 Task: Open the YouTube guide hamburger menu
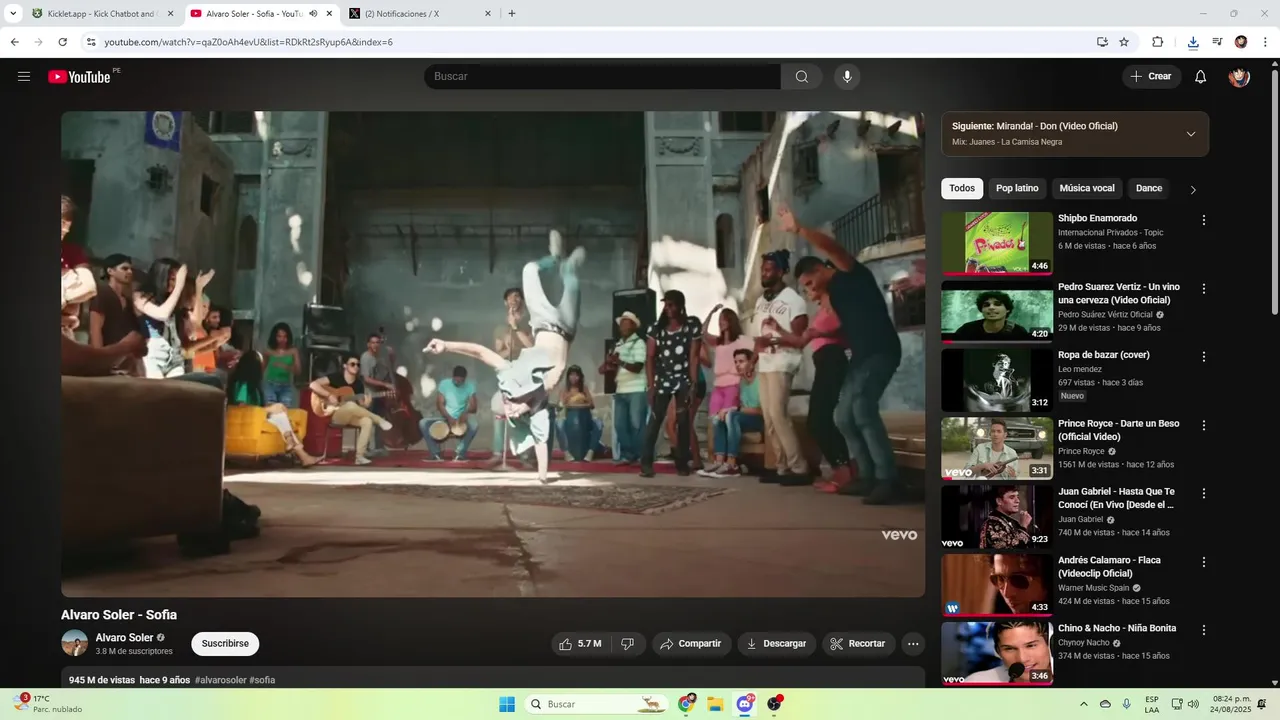click(24, 77)
